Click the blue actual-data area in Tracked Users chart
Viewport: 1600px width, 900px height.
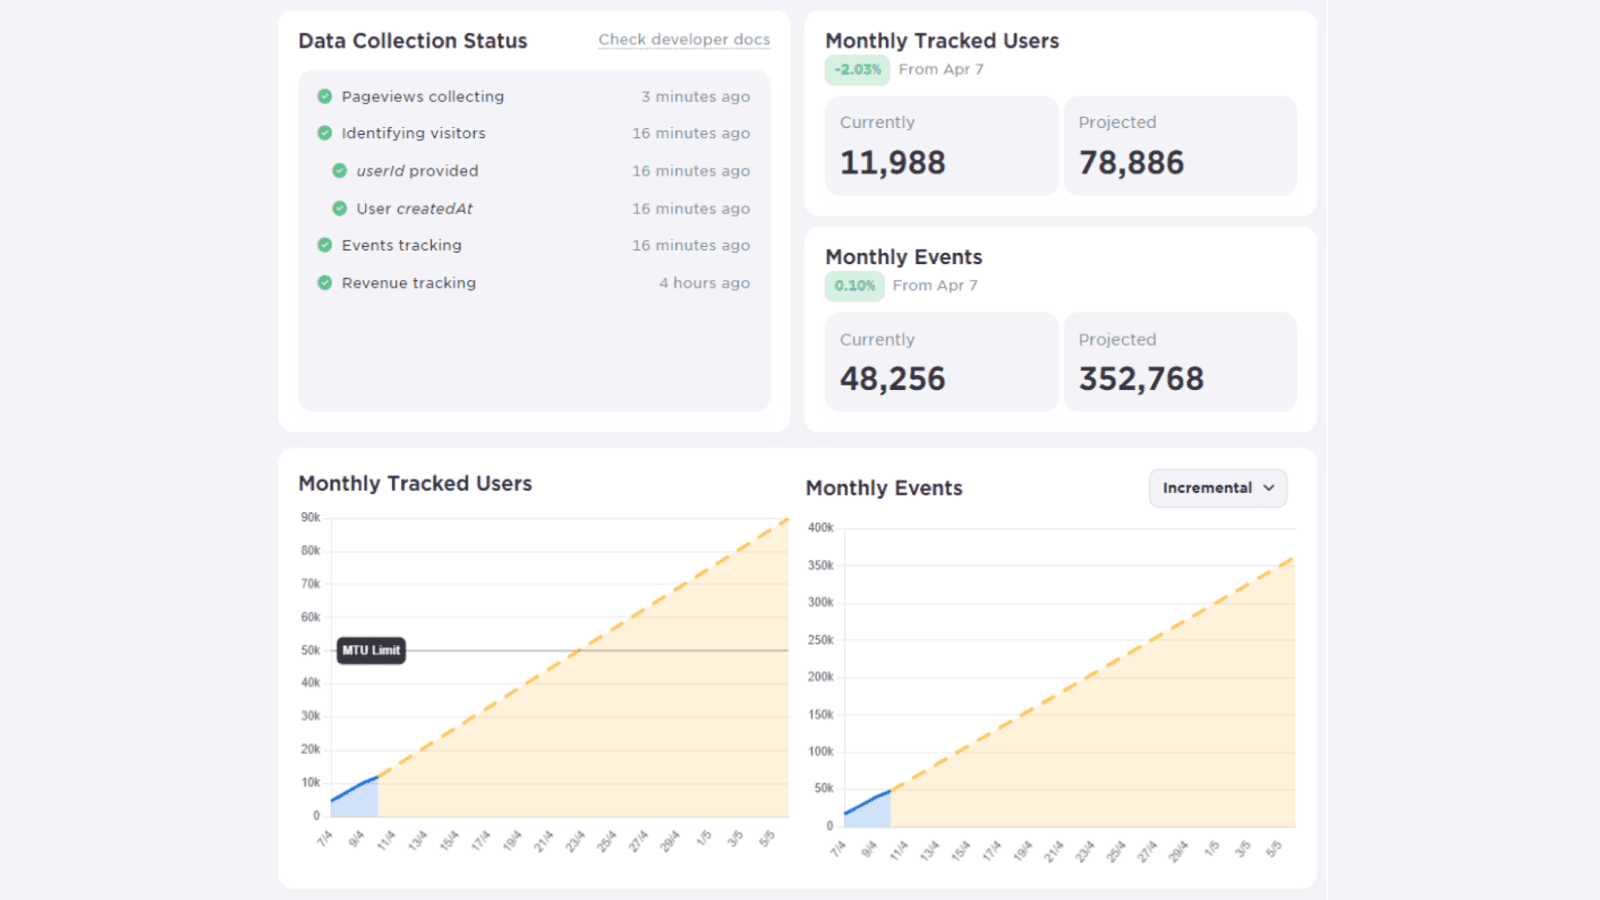coord(360,802)
